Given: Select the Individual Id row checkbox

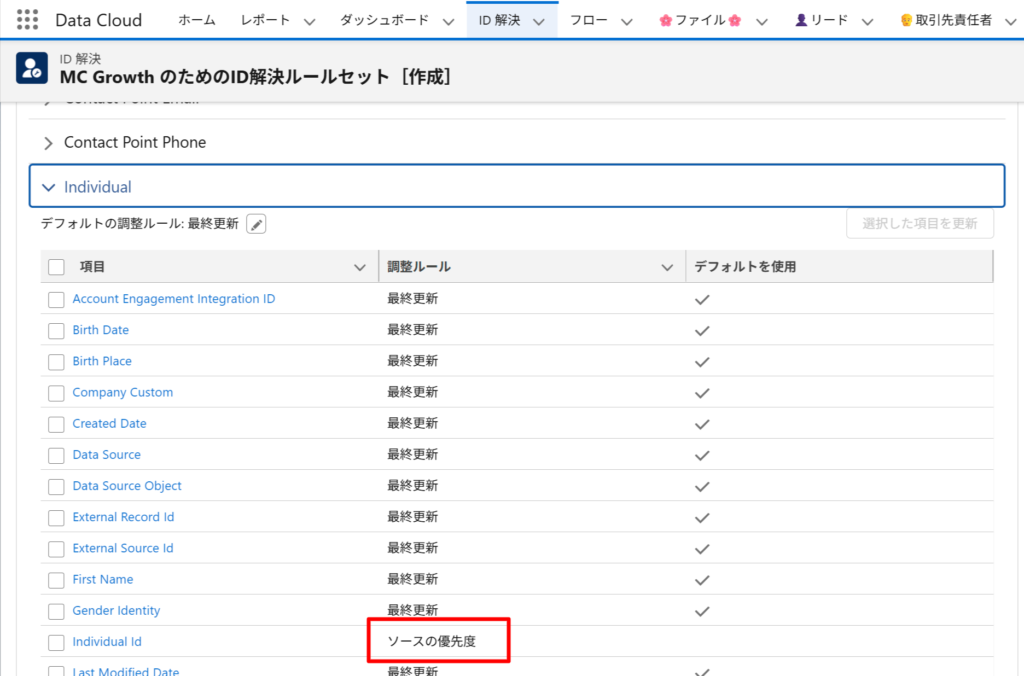Looking at the screenshot, I should point(56,643).
